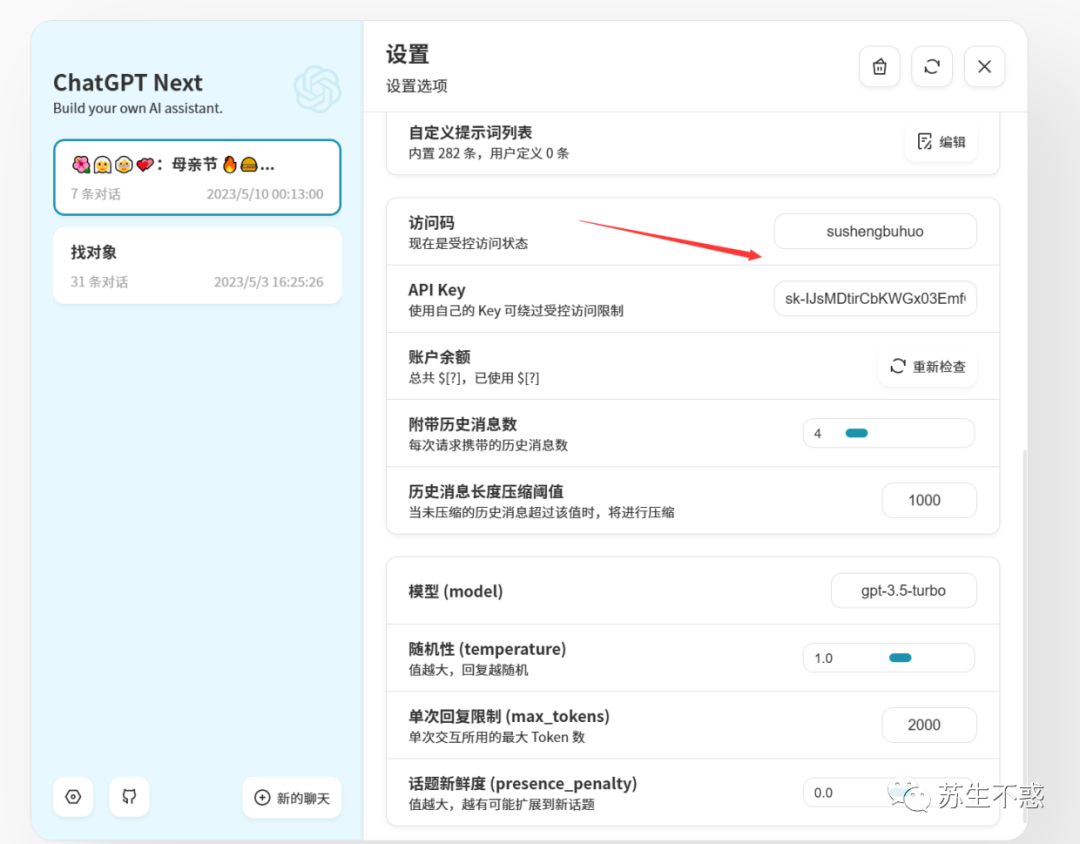Click the OpenAI logo in sidebar header
The height and width of the screenshot is (844, 1080).
pyautogui.click(x=317, y=89)
